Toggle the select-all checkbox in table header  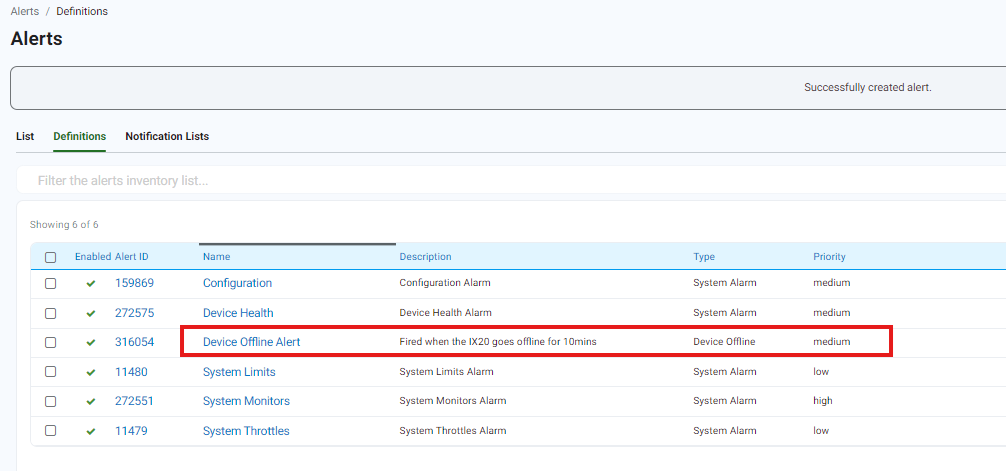point(51,257)
